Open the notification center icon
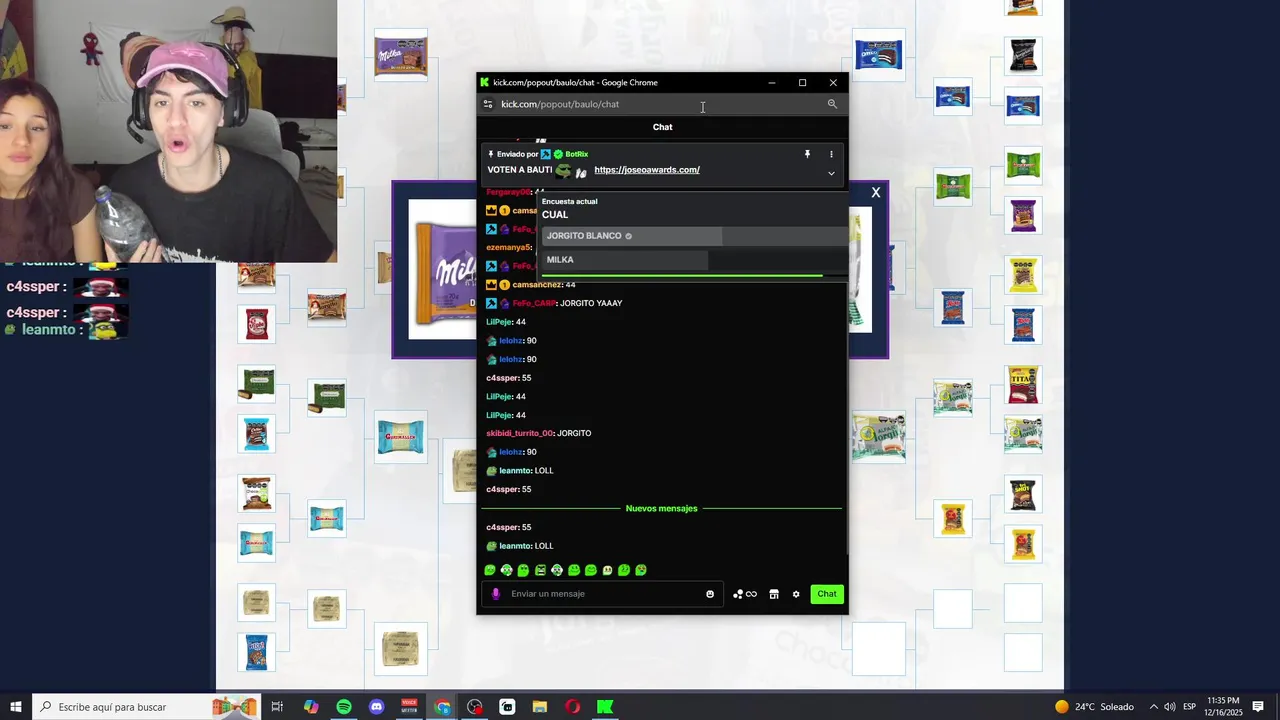This screenshot has height=720, width=1280. 1258,707
